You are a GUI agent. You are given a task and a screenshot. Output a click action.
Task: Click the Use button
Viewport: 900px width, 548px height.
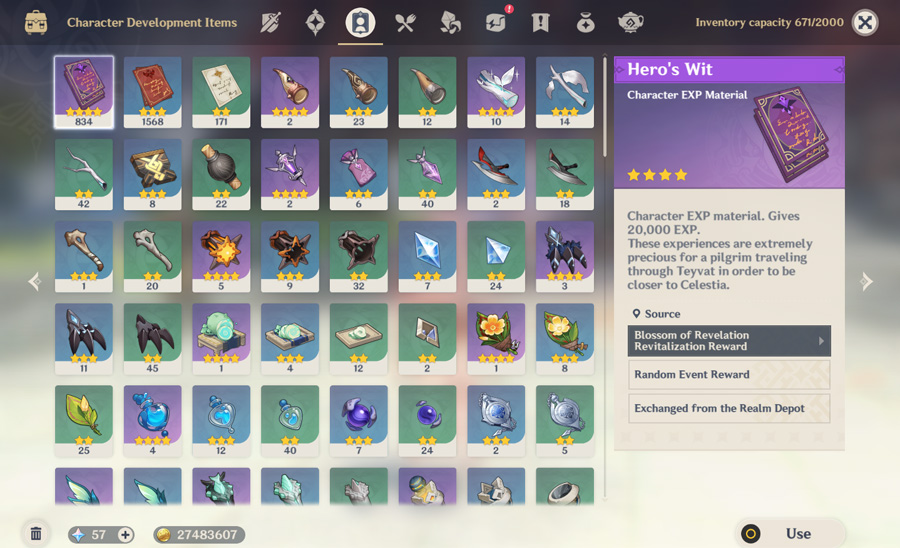(x=790, y=534)
